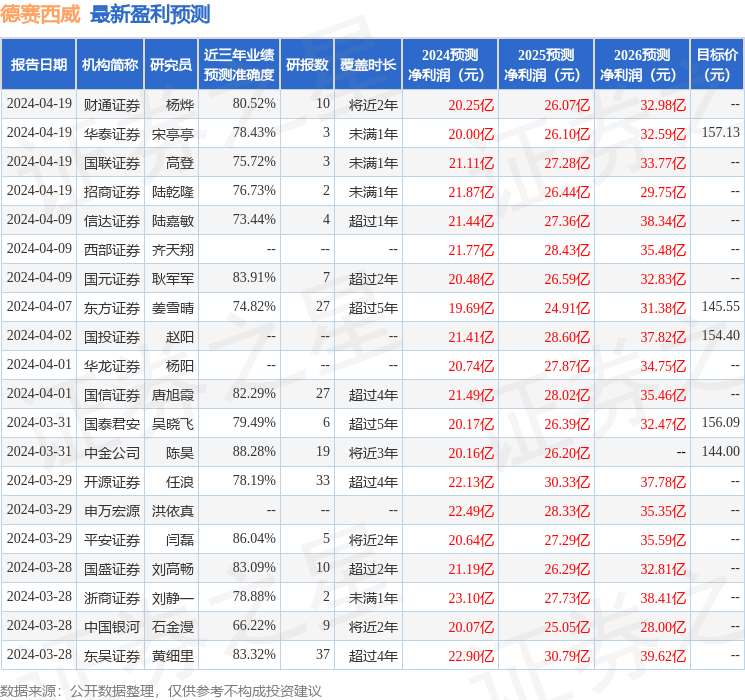Viewport: 745px width, 700px height.
Task: Click target price 154.40
Action: pos(721,336)
